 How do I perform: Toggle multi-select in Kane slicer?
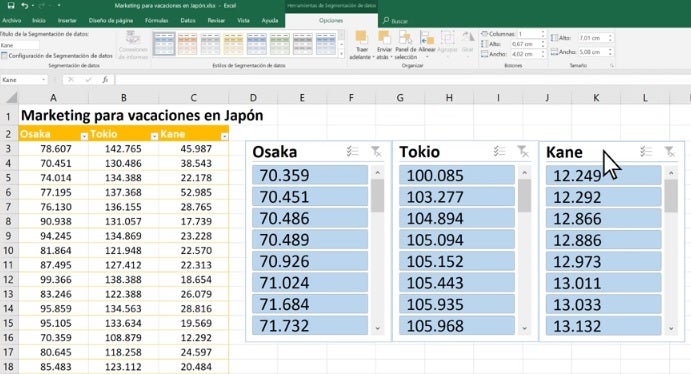point(646,152)
